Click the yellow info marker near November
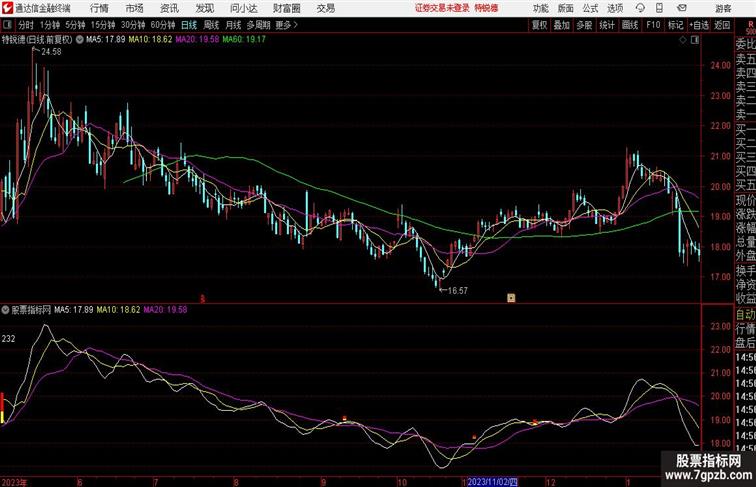 pyautogui.click(x=511, y=298)
